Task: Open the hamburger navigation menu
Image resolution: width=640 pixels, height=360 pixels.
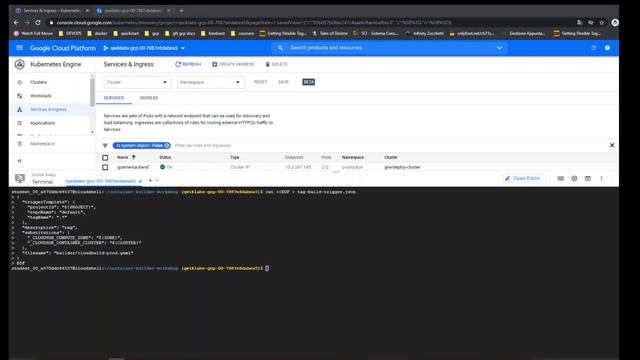Action: pyautogui.click(x=19, y=48)
